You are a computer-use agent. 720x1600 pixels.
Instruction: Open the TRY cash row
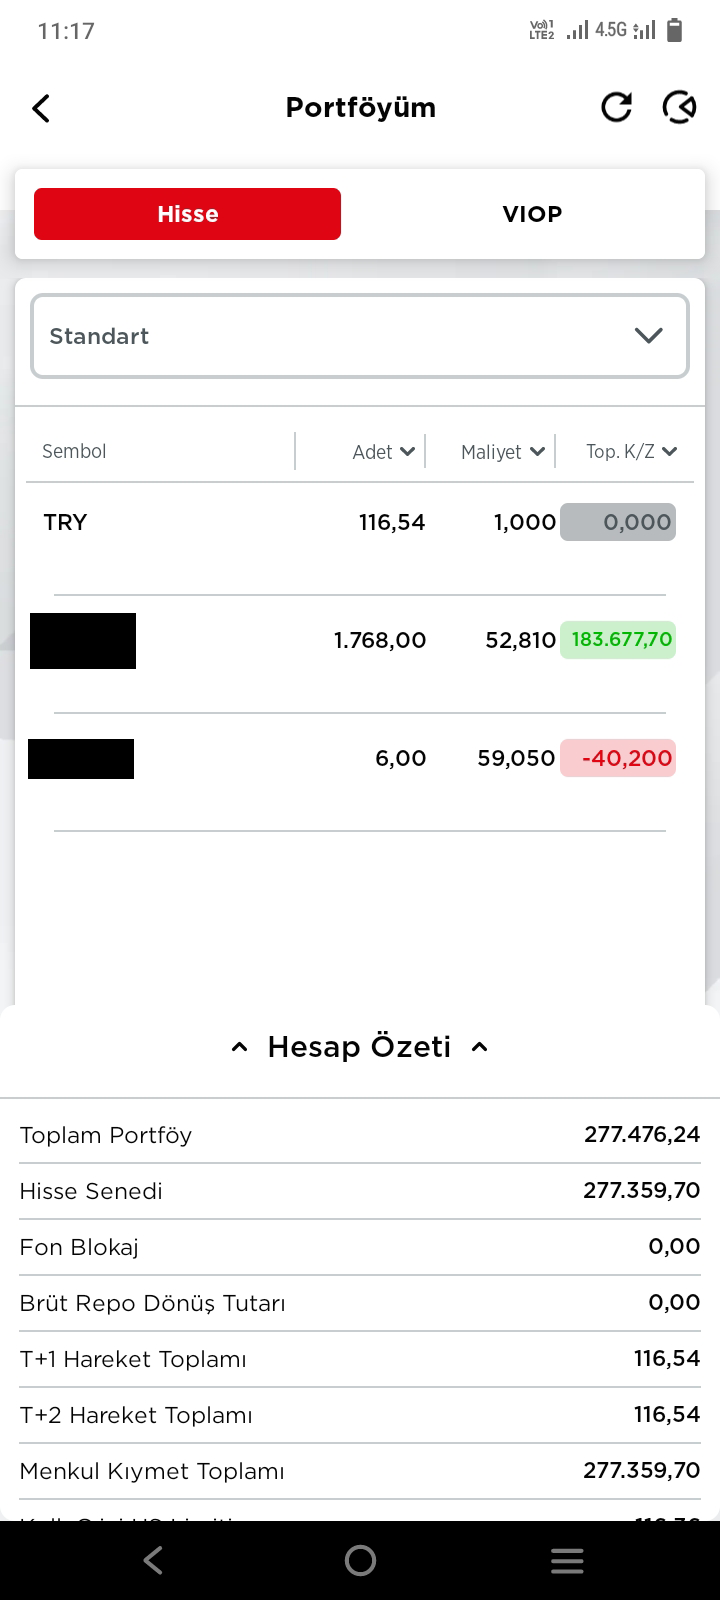point(360,522)
